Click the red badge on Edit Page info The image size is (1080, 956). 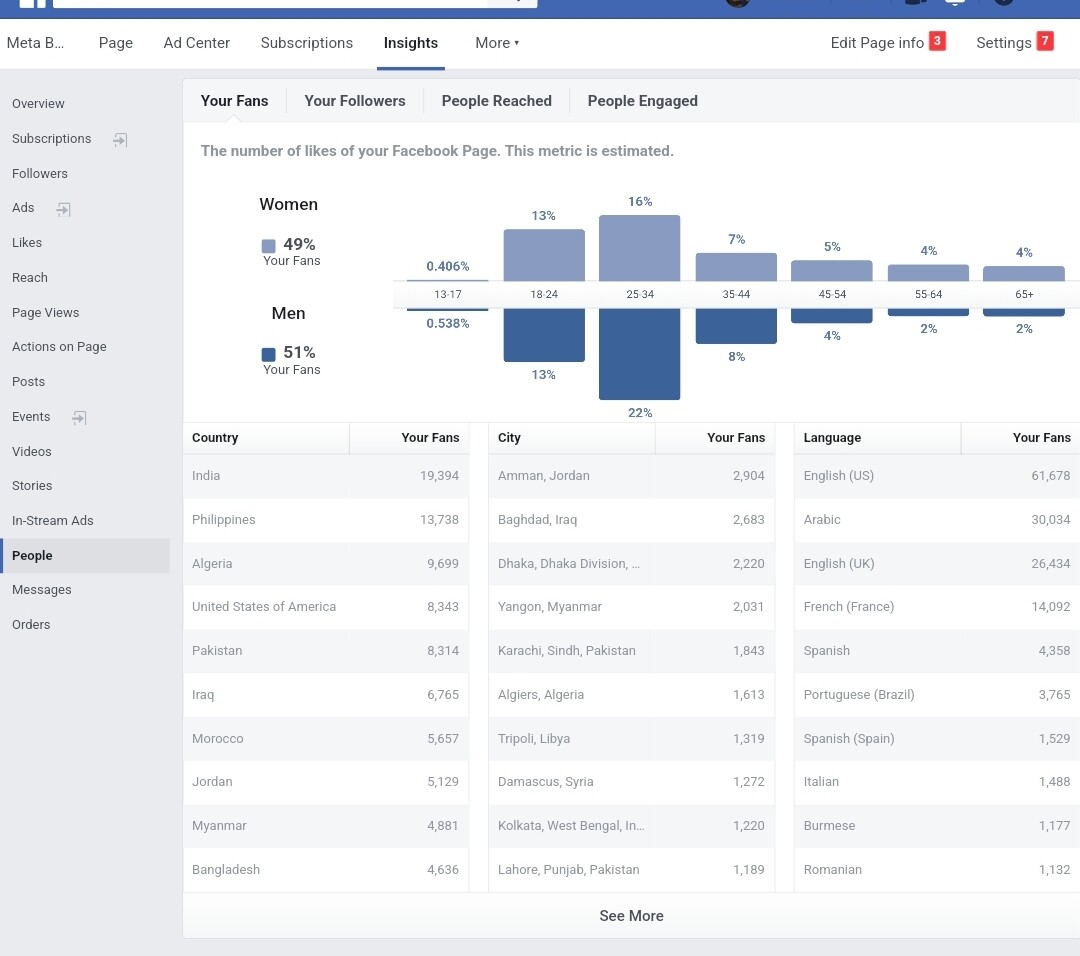(x=937, y=41)
